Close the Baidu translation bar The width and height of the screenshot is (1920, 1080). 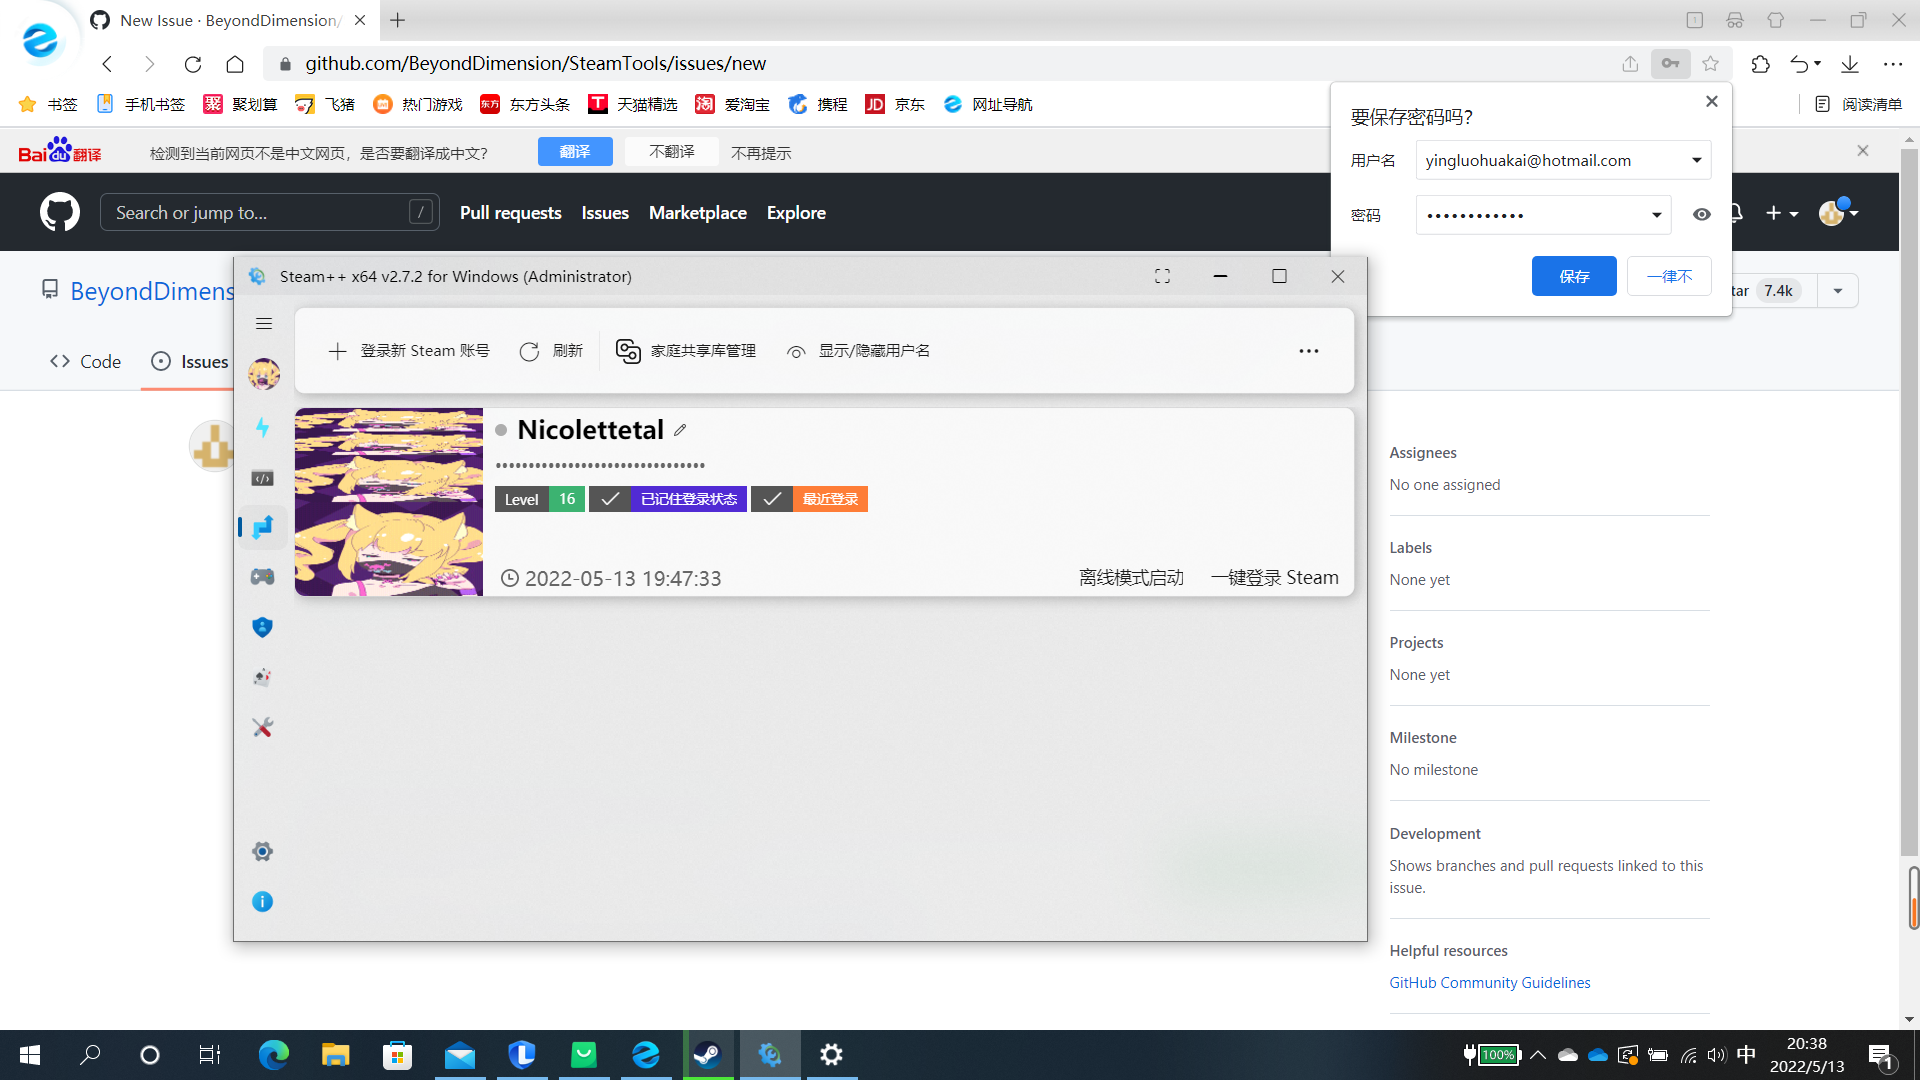1863,151
